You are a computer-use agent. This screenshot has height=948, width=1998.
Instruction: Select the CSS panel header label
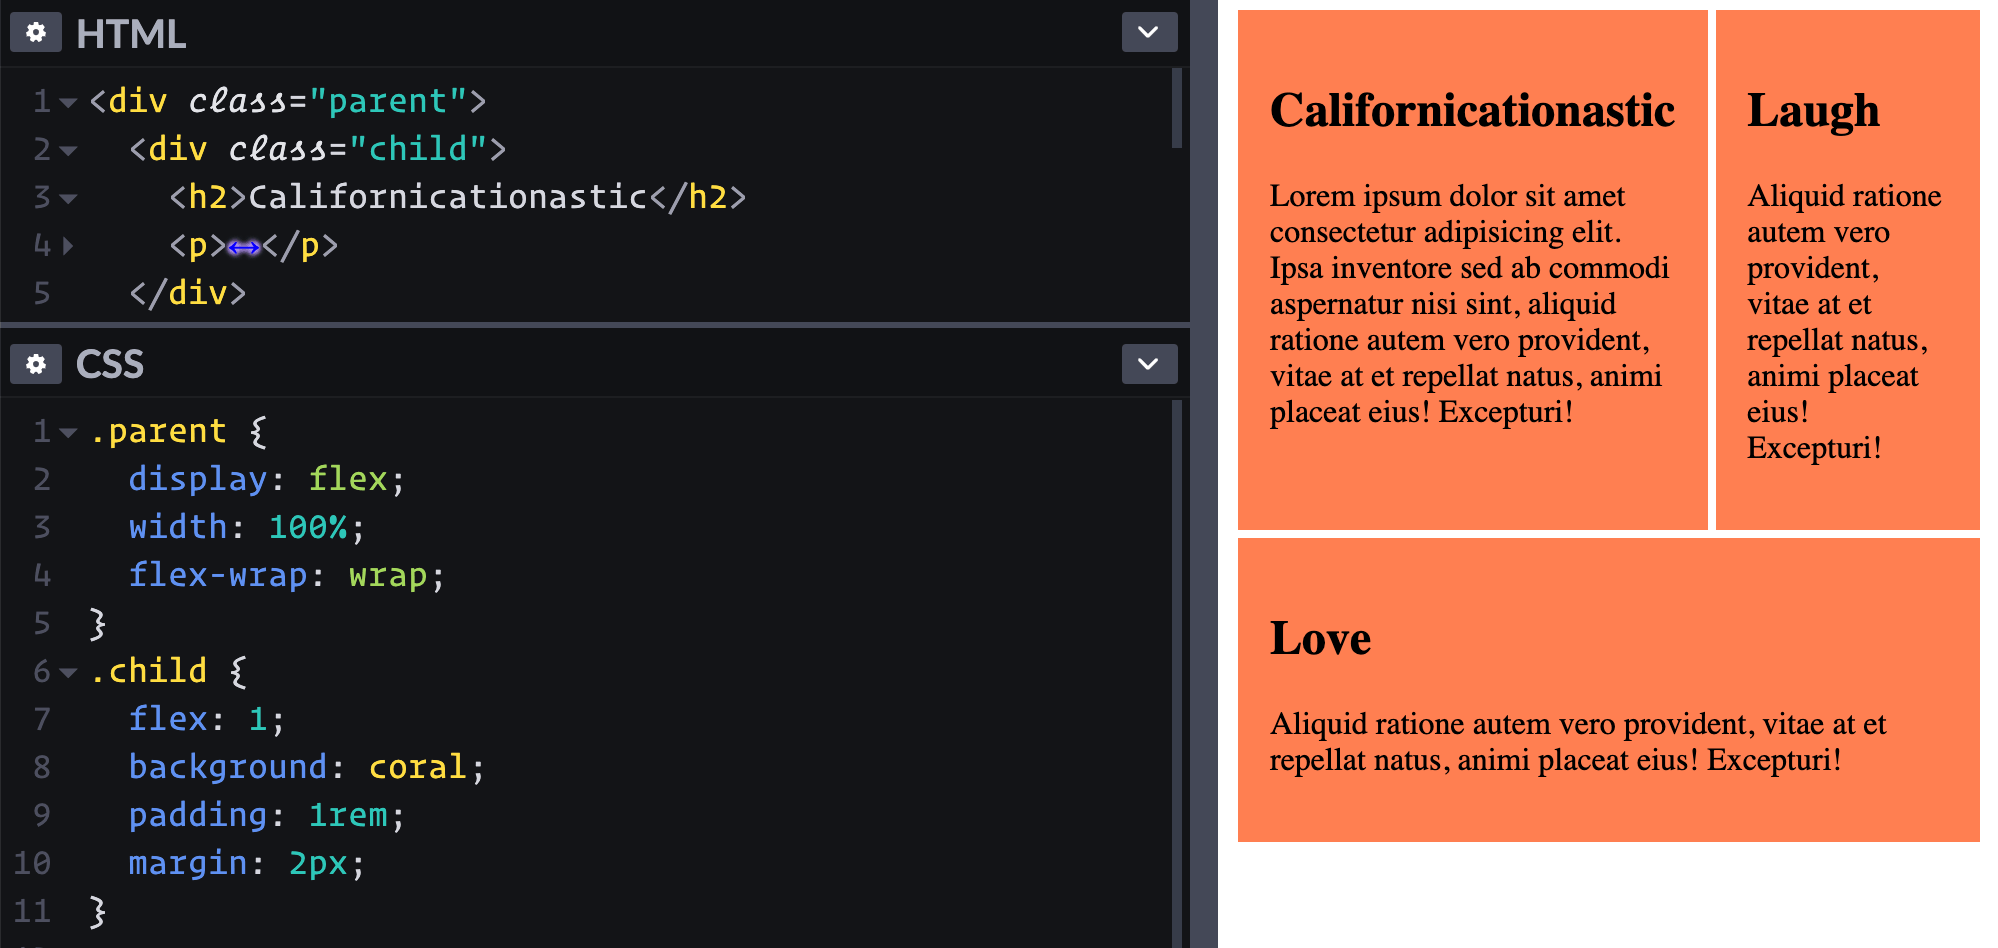[109, 364]
